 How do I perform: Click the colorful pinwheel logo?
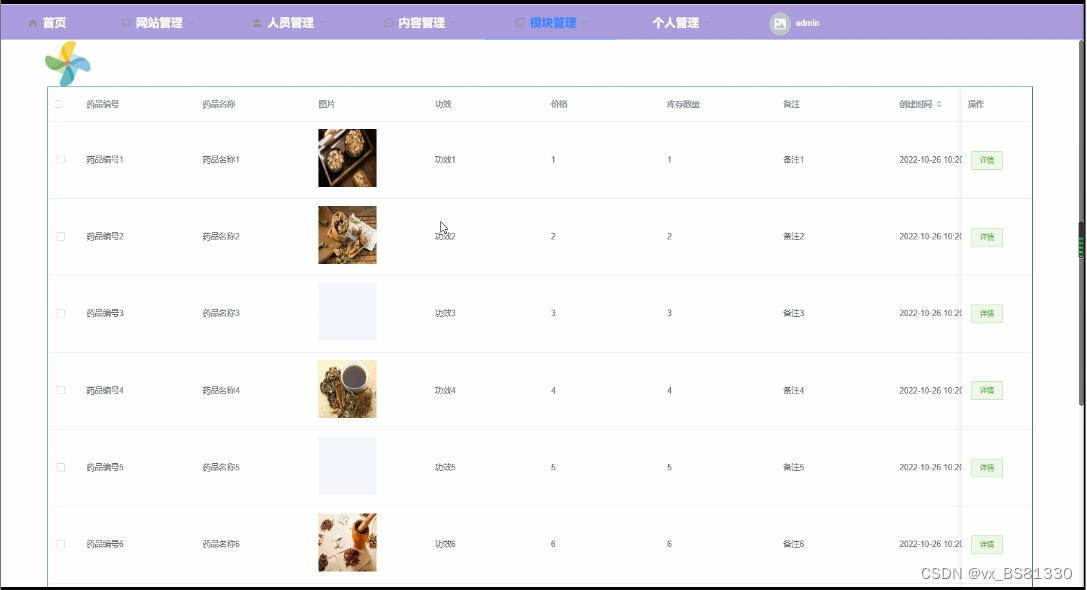[x=68, y=64]
